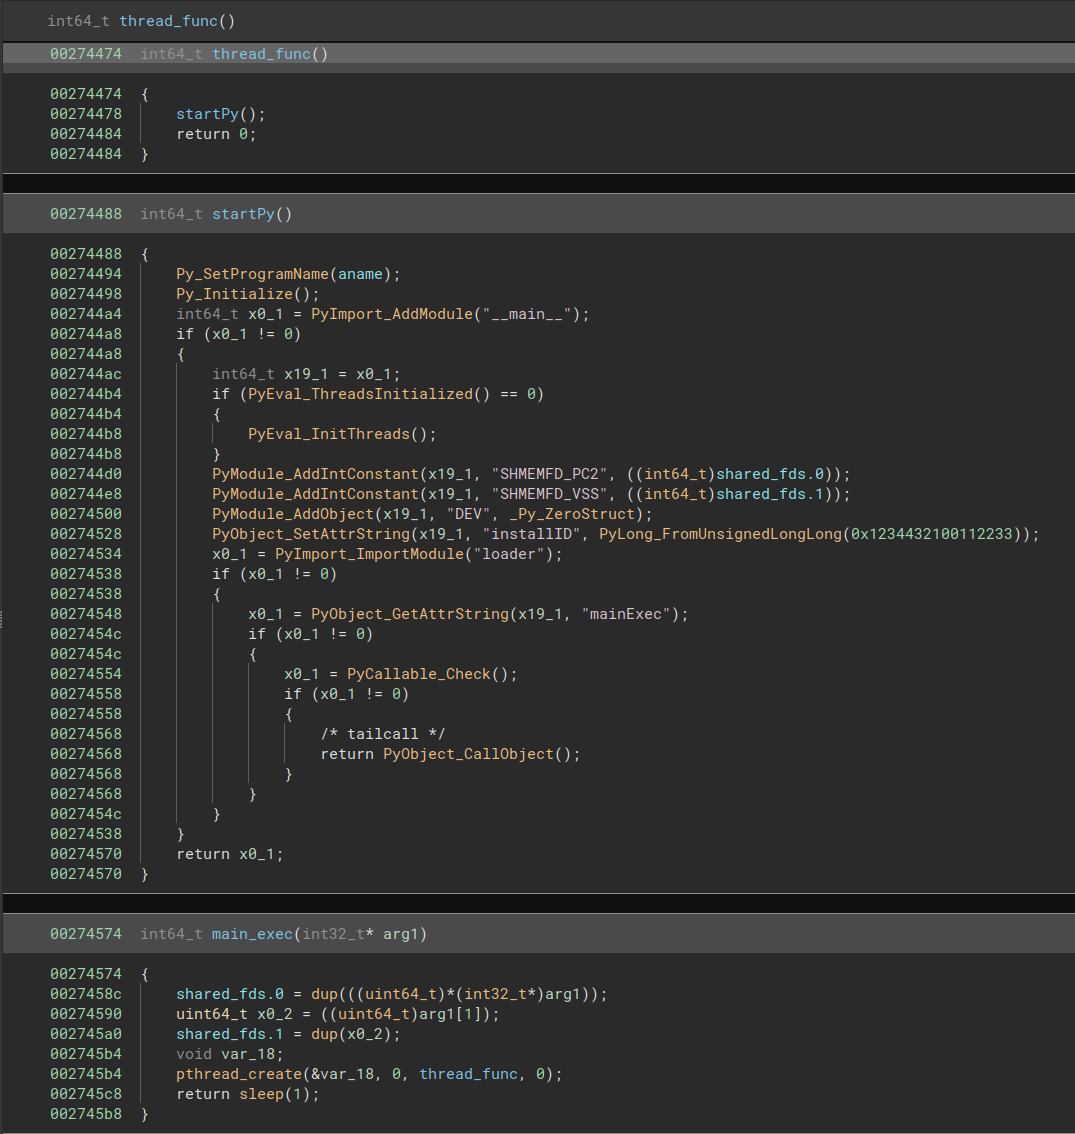Click address 00274590
Image resolution: width=1075 pixels, height=1134 pixels.
pos(86,1014)
